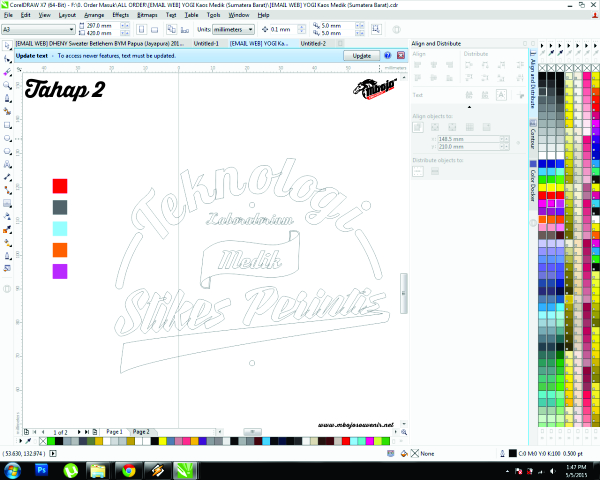Screen dimensions: 600x480
Task: Switch to the DHENY Sweater Betlehem document tab
Action: click(x=99, y=44)
